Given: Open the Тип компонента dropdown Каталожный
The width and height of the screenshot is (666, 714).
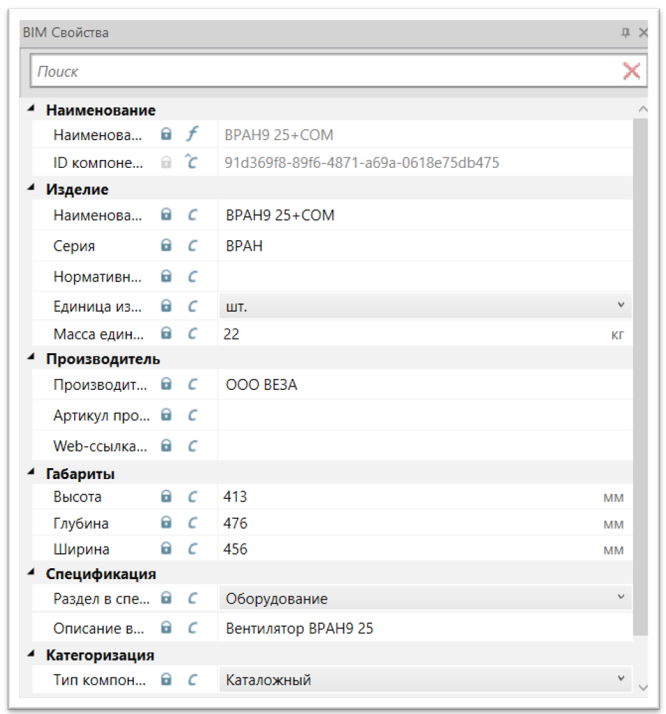Looking at the screenshot, I should pyautogui.click(x=424, y=680).
